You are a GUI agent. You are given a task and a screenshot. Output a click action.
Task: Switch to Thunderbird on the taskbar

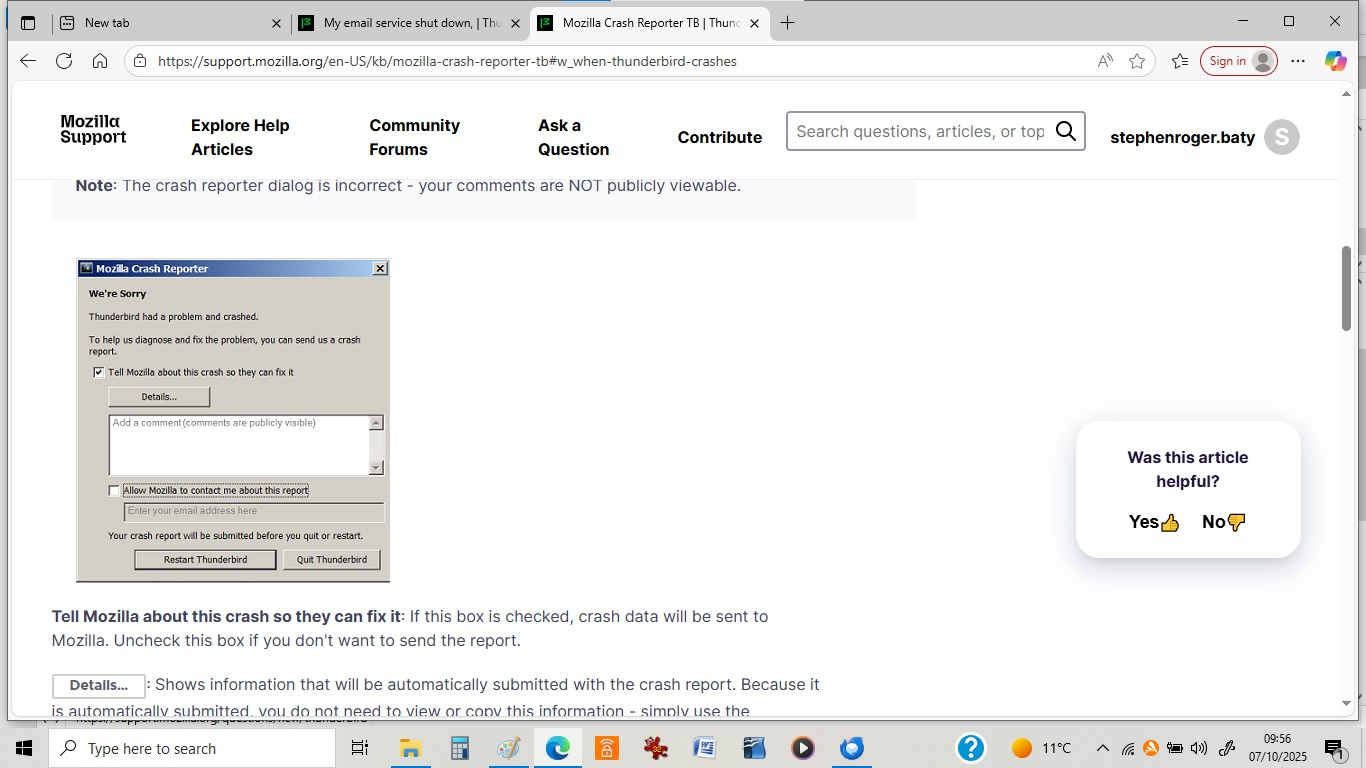point(852,748)
